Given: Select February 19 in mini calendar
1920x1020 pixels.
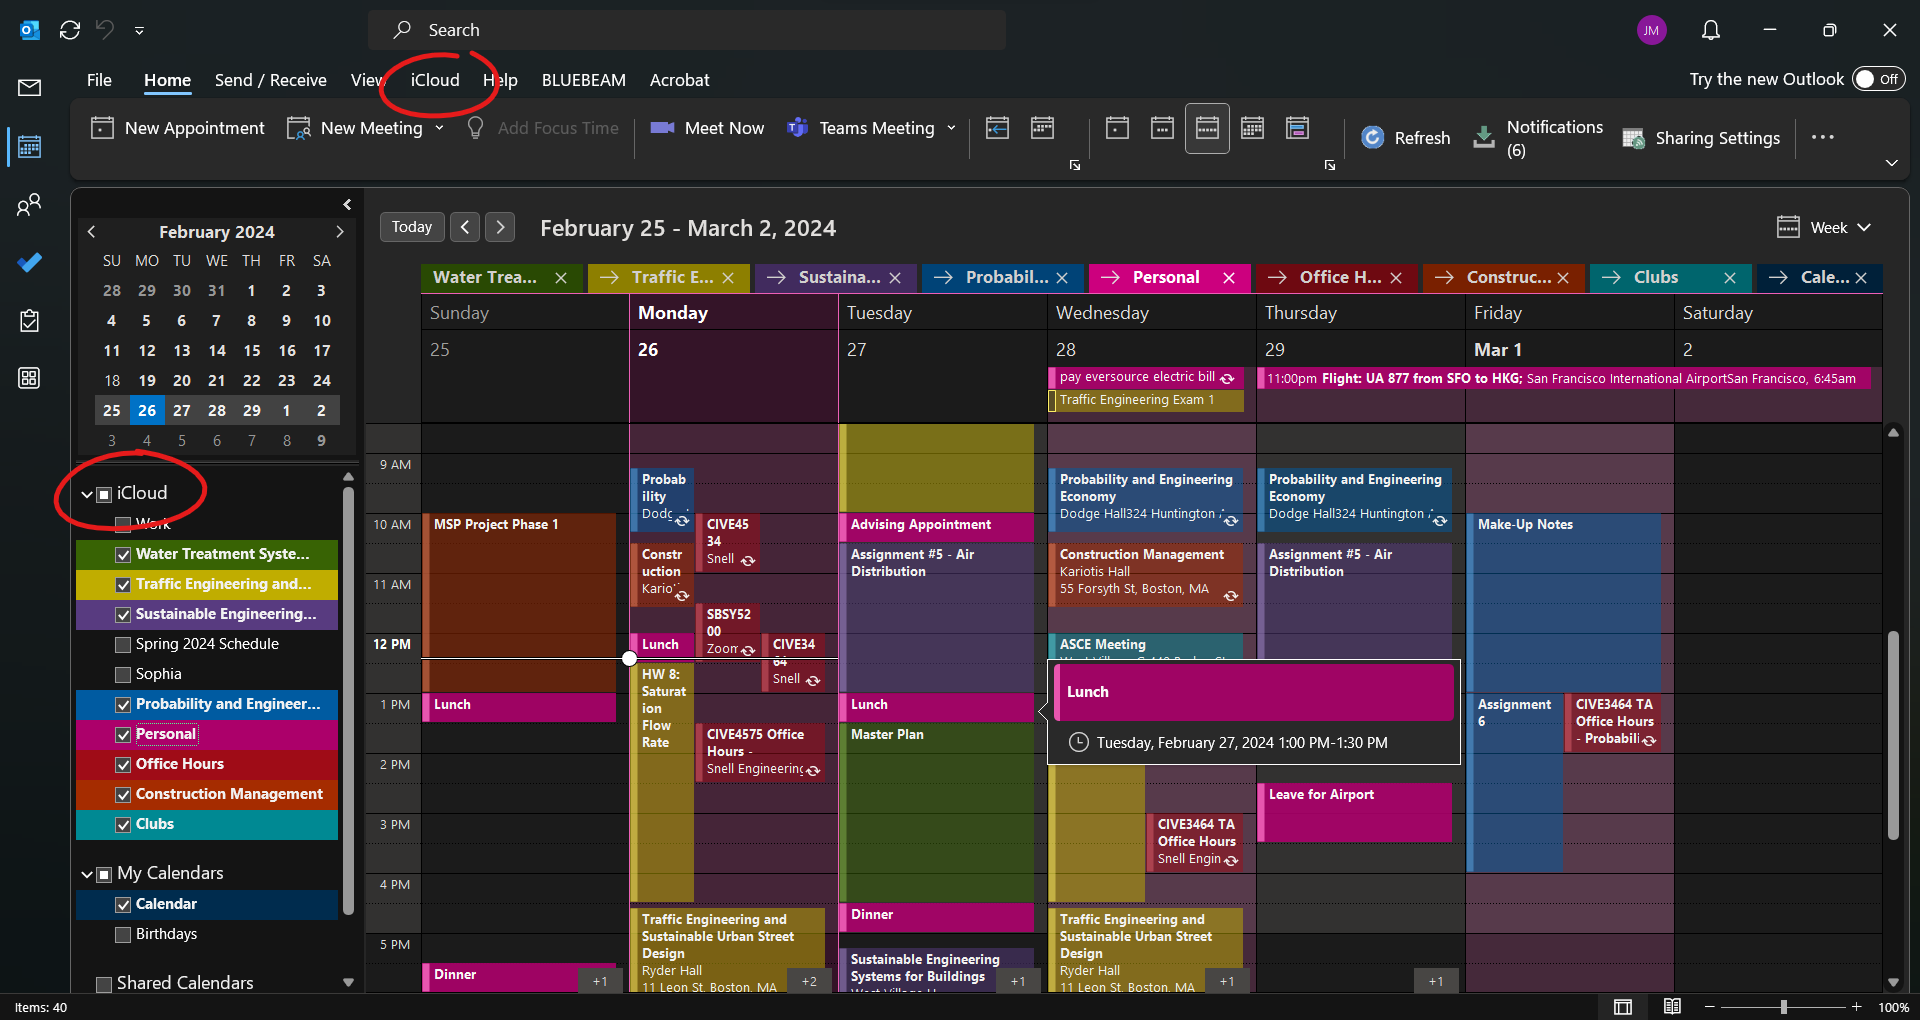Looking at the screenshot, I should pos(147,381).
